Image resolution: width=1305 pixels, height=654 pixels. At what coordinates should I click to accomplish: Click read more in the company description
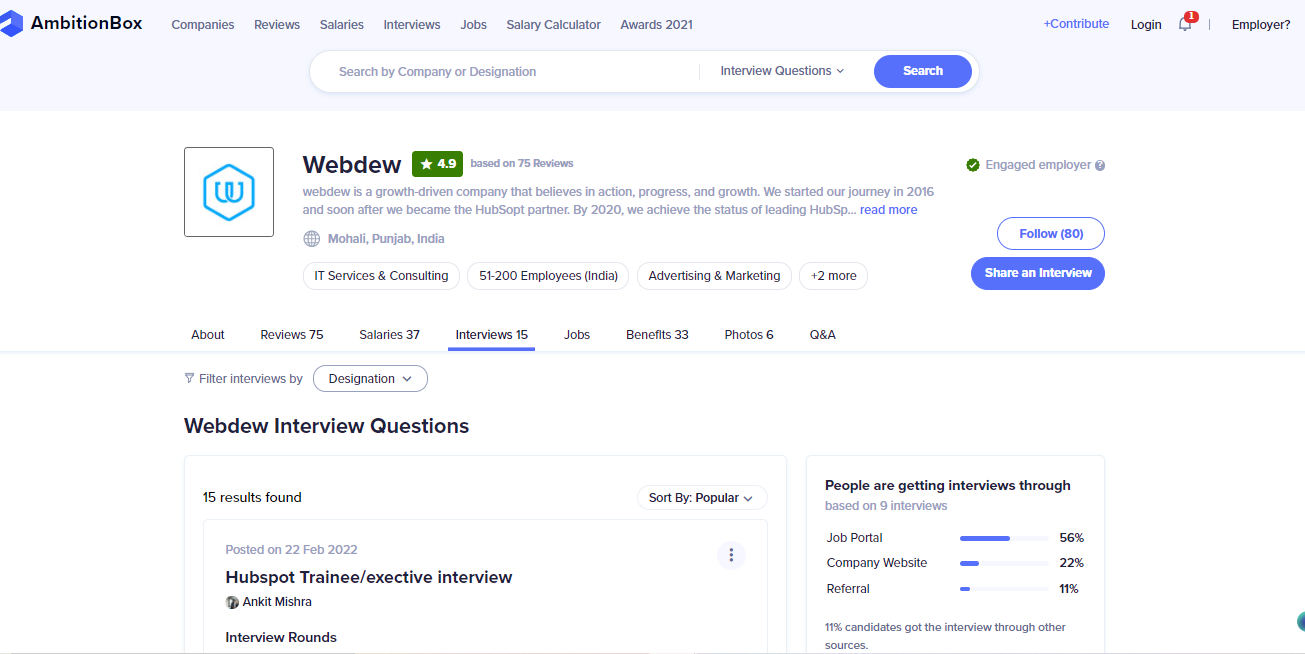[x=888, y=209]
